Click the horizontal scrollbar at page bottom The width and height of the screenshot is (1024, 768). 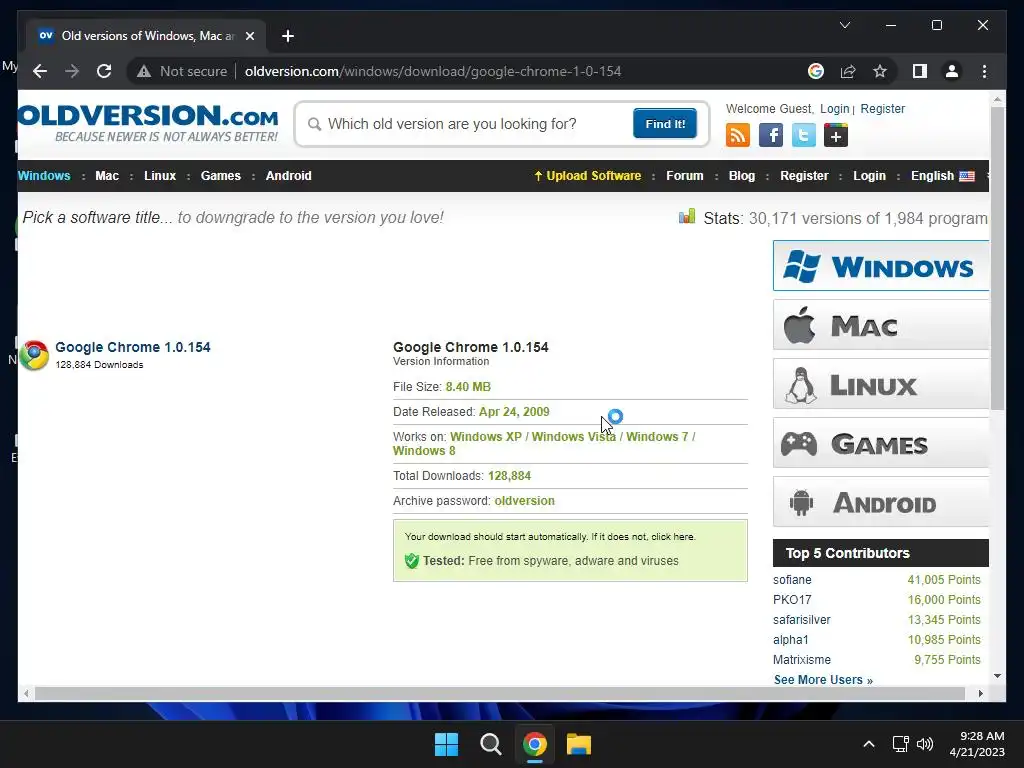500,694
